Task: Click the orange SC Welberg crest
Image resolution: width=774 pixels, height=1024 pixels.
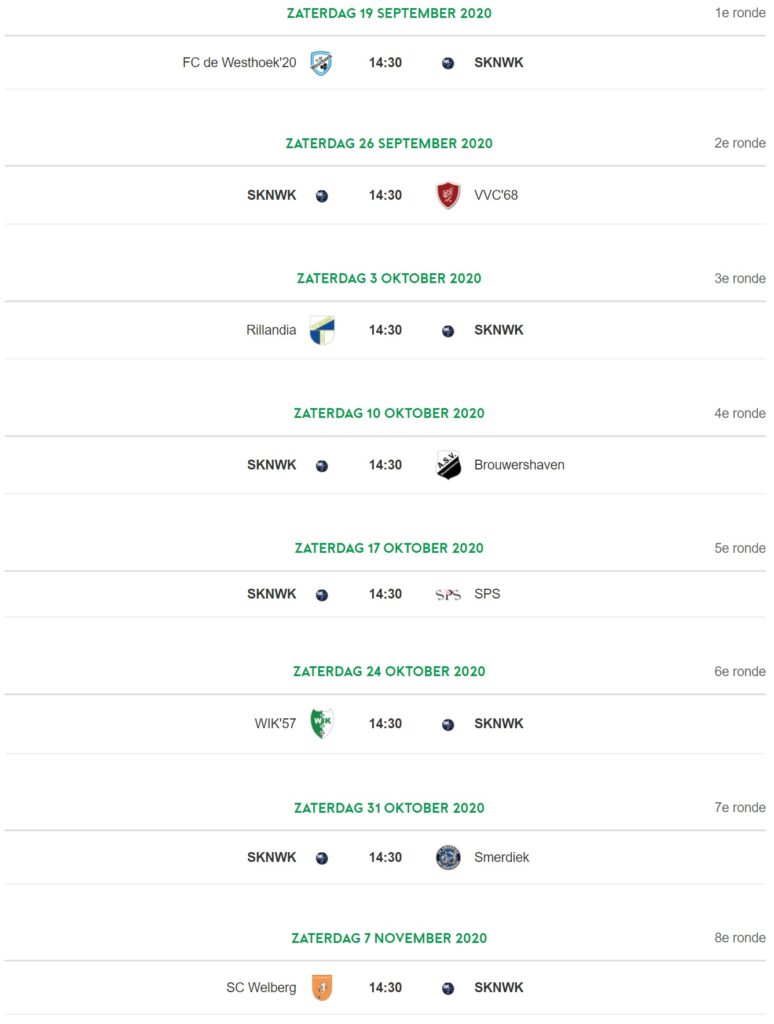Action: (322, 987)
